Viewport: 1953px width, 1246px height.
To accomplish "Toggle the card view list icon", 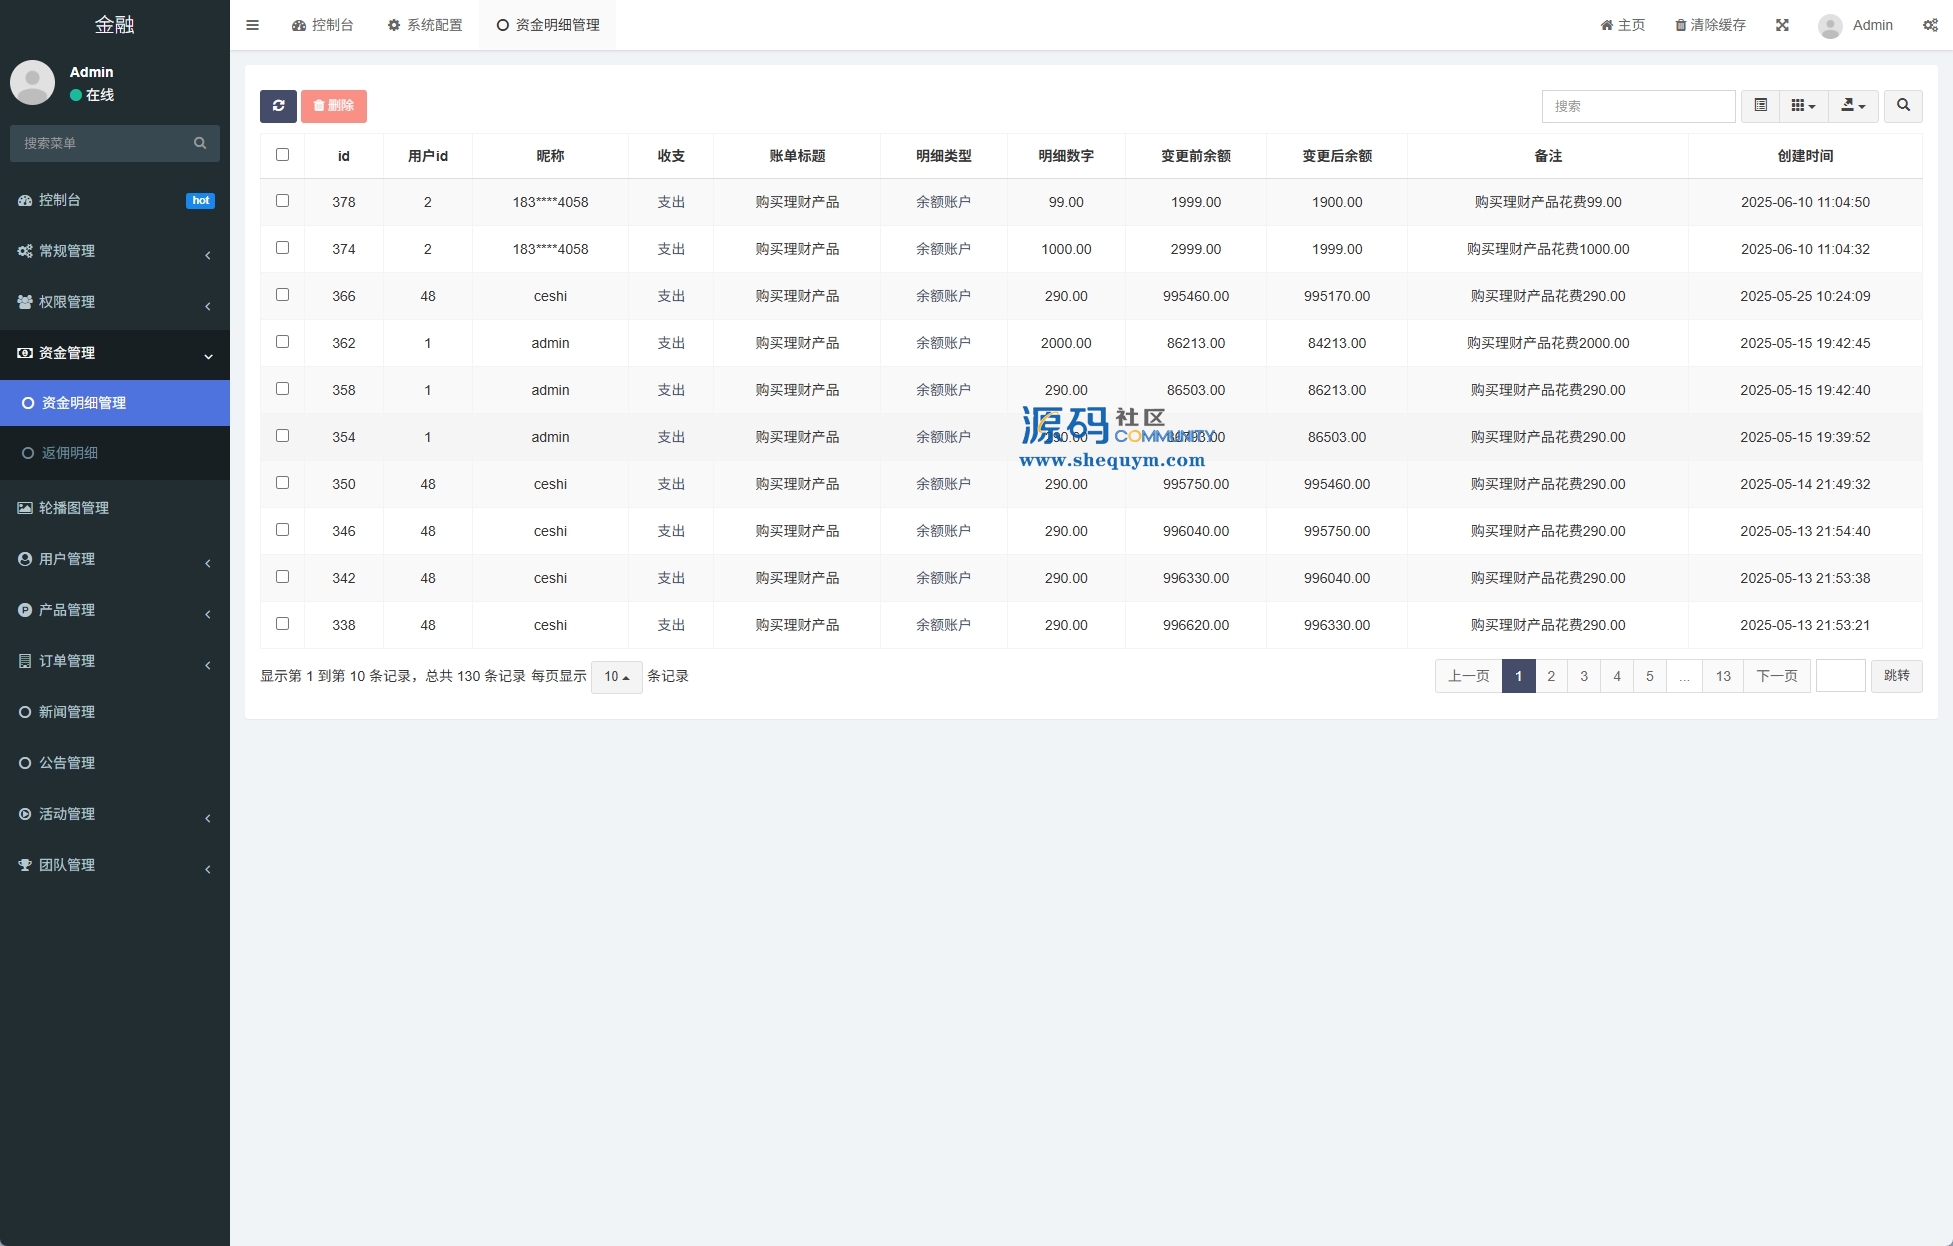I will [1761, 106].
